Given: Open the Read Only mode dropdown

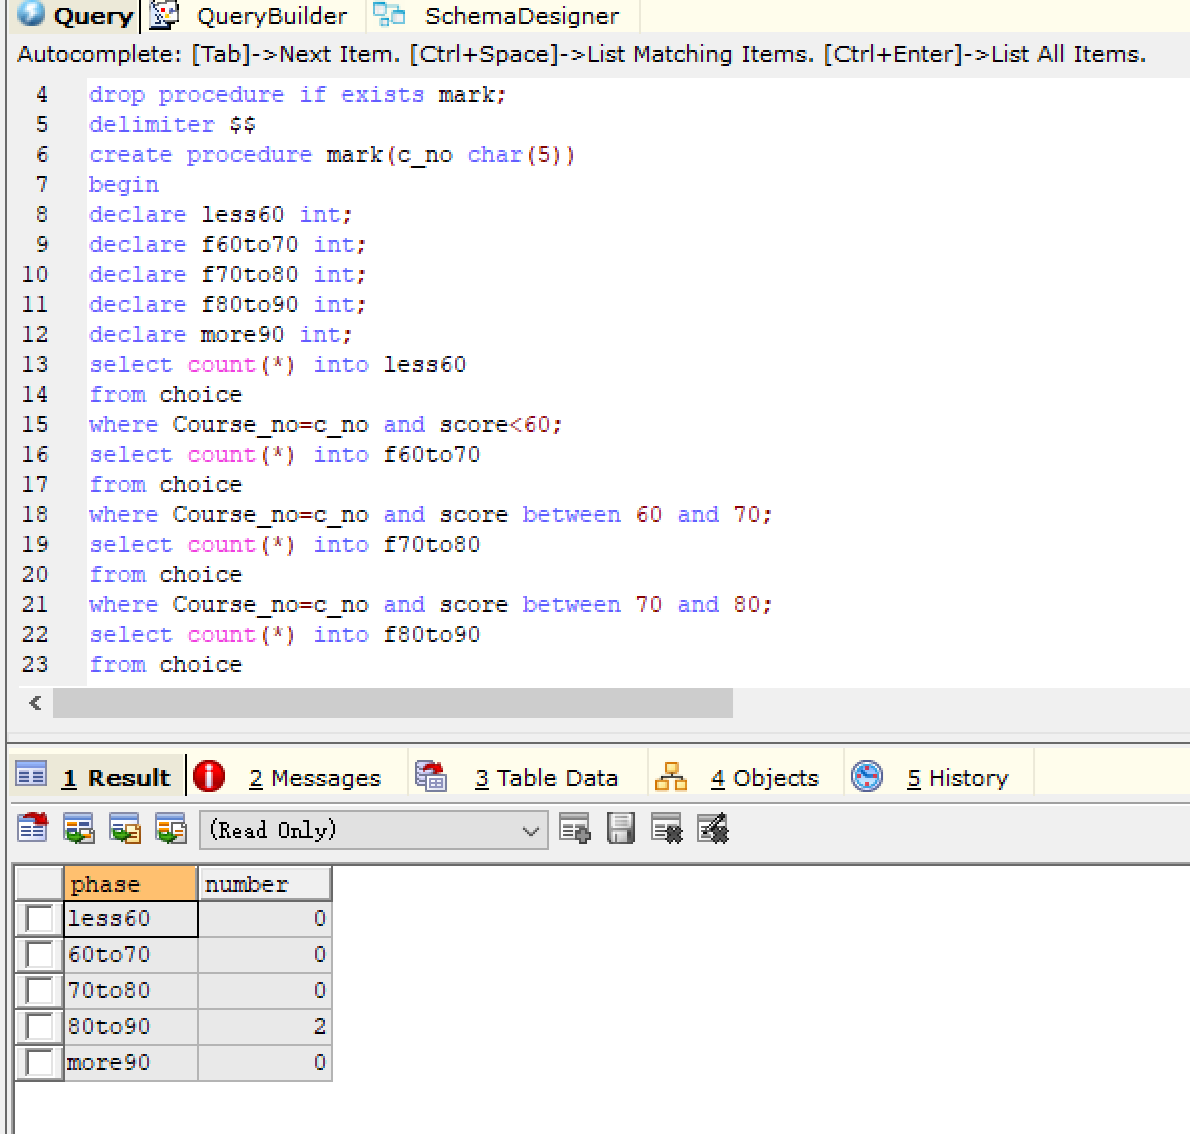Looking at the screenshot, I should click(373, 830).
